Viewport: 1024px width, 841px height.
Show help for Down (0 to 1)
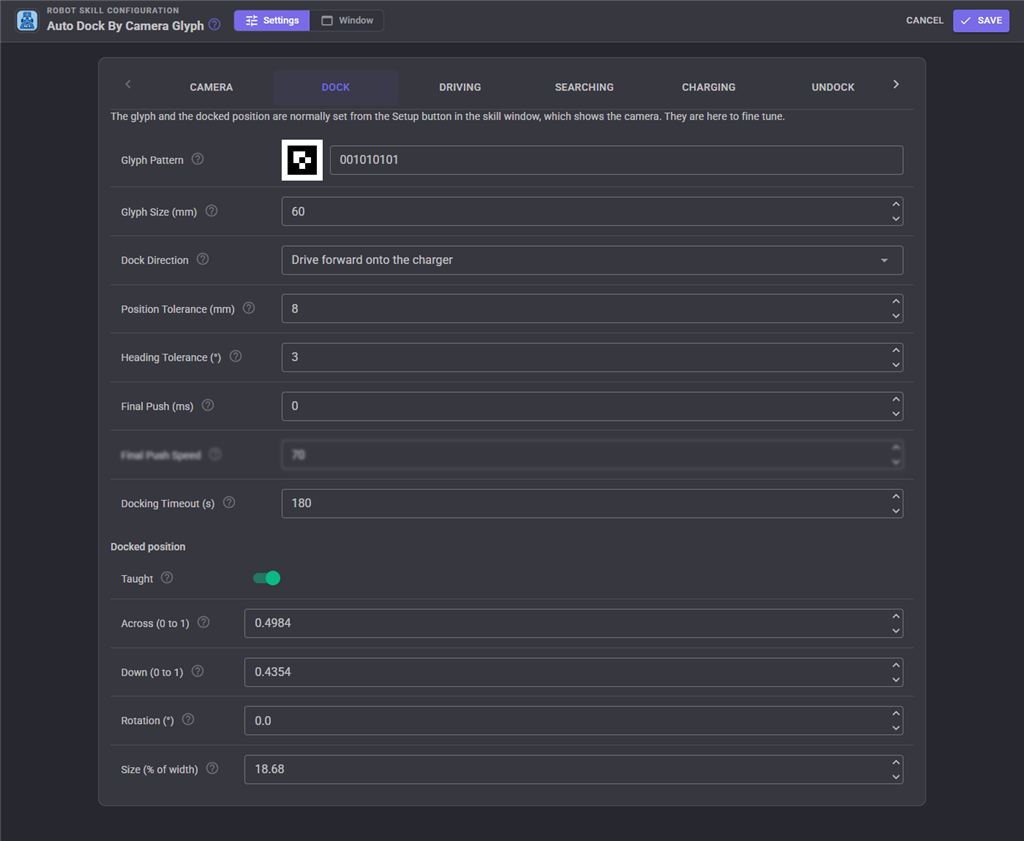pyautogui.click(x=197, y=671)
